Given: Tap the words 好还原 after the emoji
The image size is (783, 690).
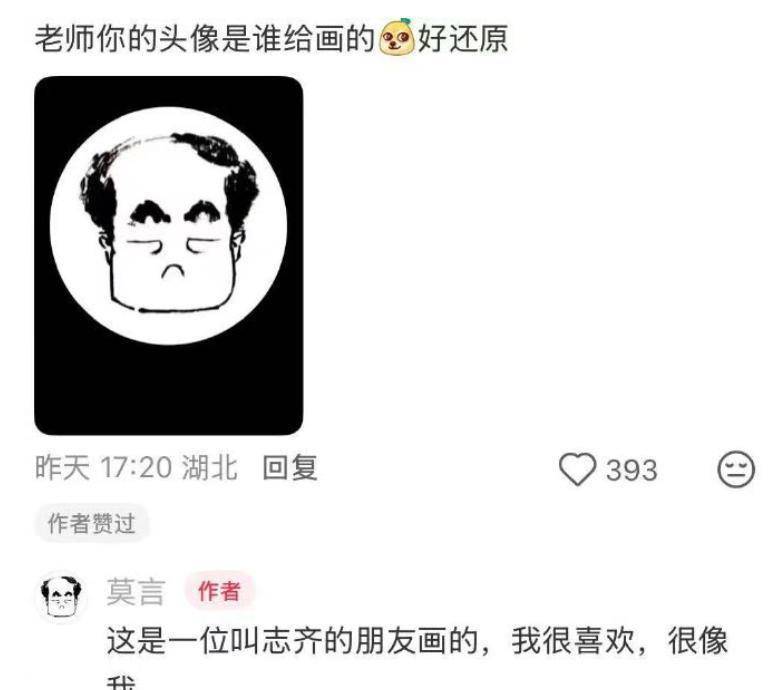Looking at the screenshot, I should [x=463, y=38].
